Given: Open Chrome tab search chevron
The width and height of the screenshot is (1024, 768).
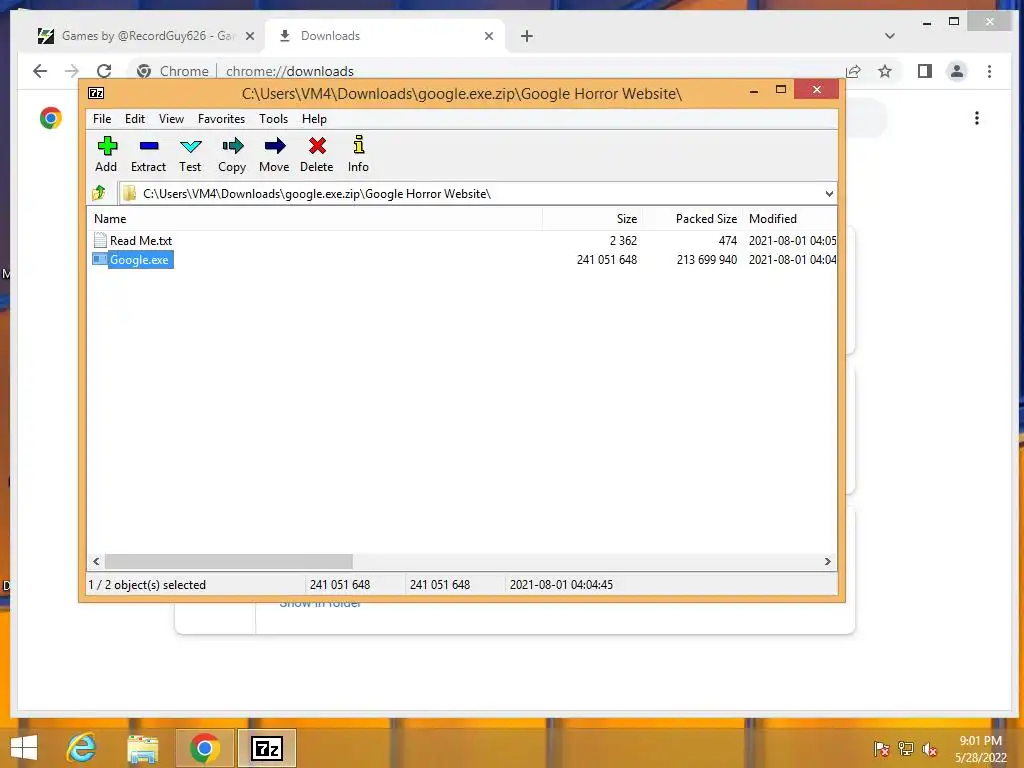Looking at the screenshot, I should [889, 36].
